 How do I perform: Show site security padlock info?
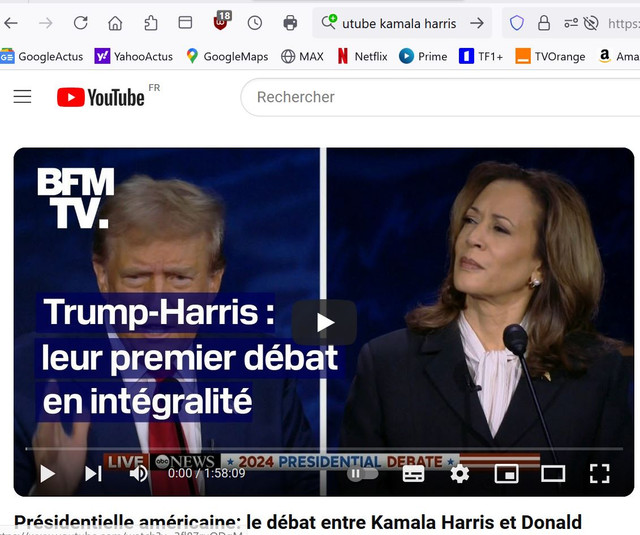[x=544, y=23]
